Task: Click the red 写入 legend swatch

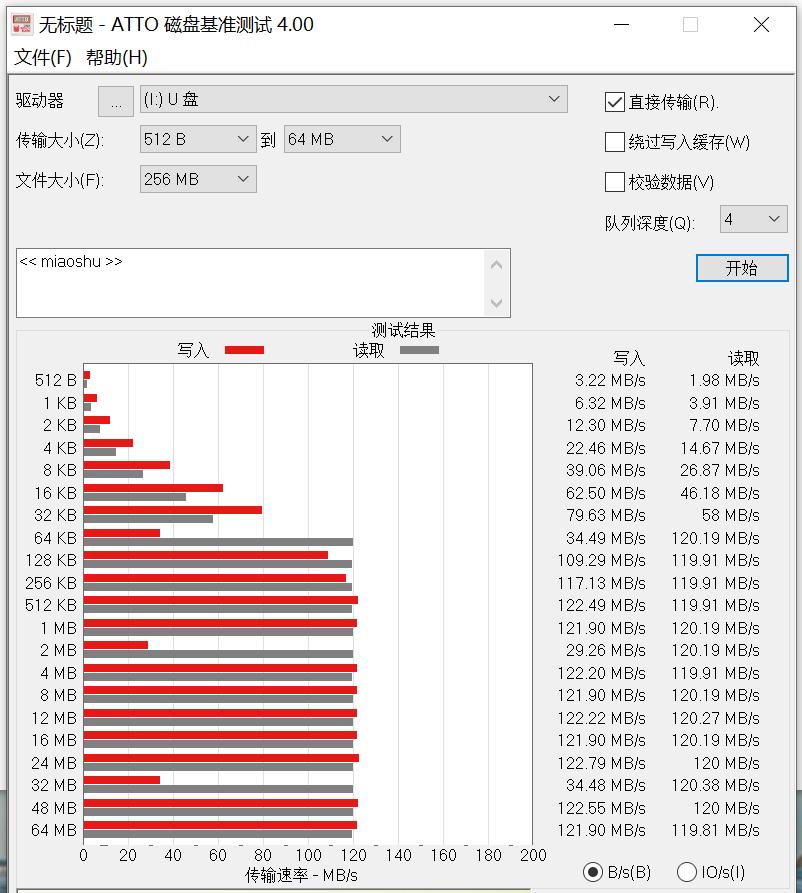Action: pyautogui.click(x=245, y=349)
